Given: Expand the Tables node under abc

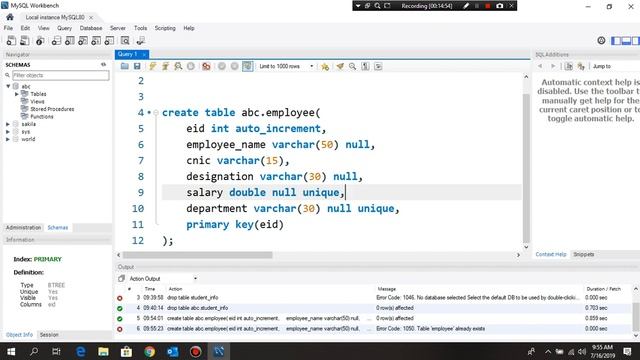Looking at the screenshot, I should [x=17, y=94].
